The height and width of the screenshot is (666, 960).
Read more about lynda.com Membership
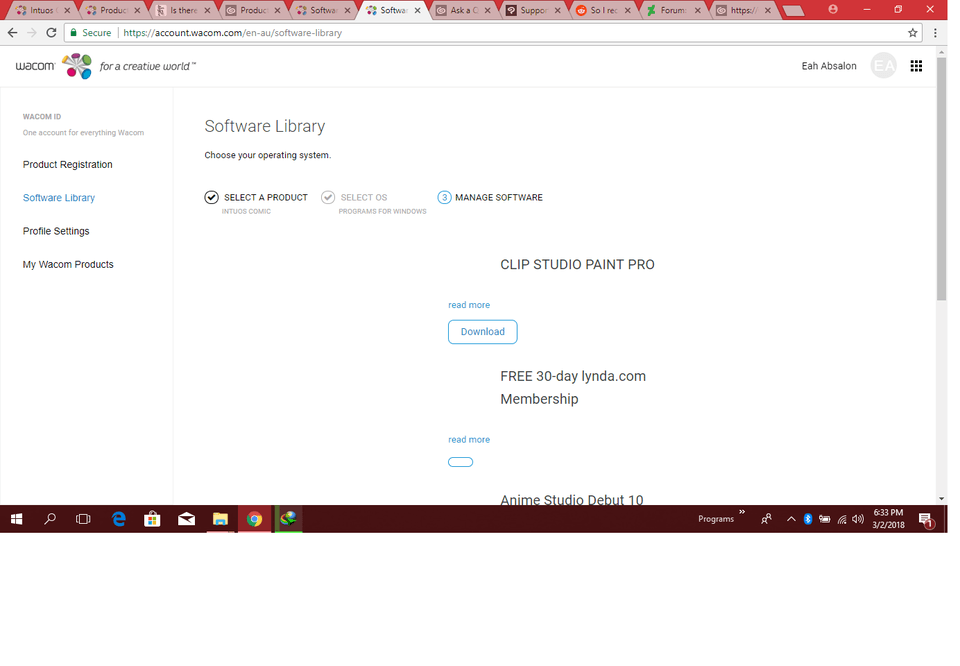tap(469, 440)
